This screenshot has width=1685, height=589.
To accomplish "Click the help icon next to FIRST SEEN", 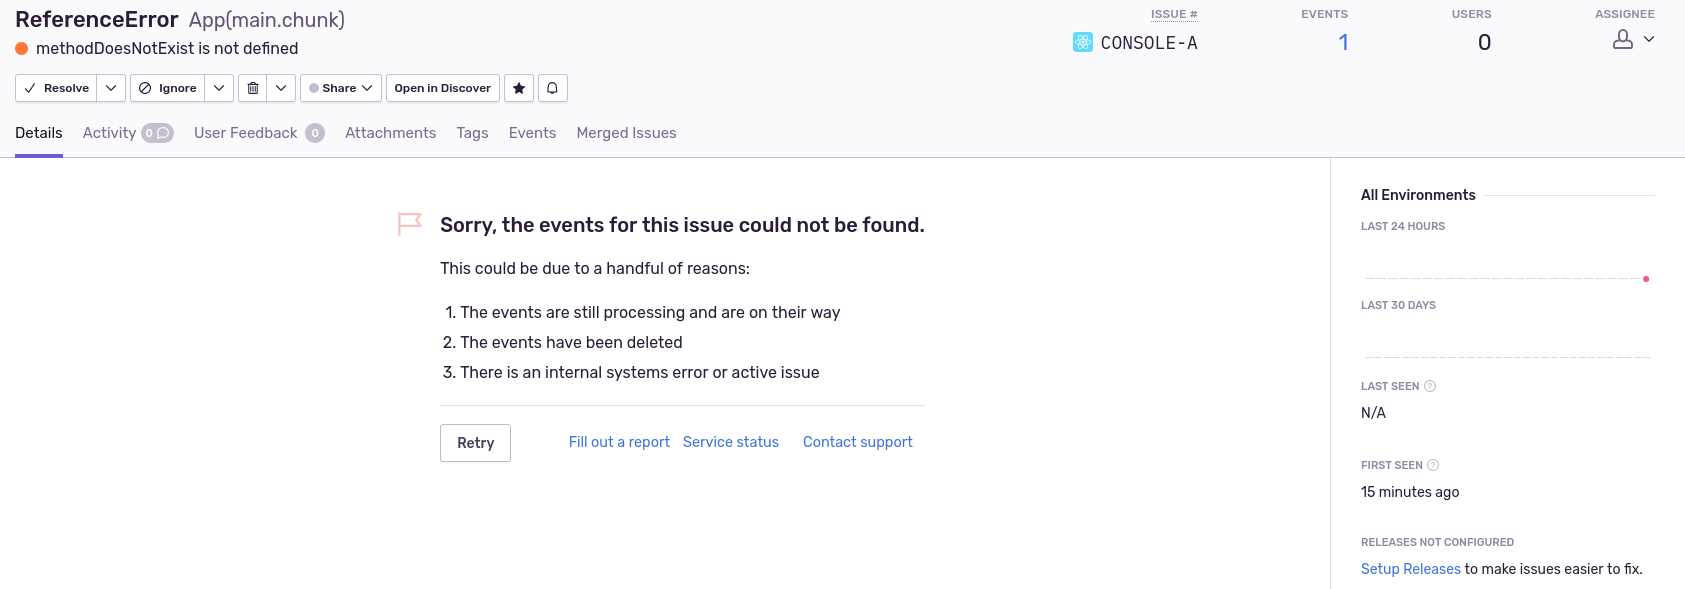I will coord(1434,465).
